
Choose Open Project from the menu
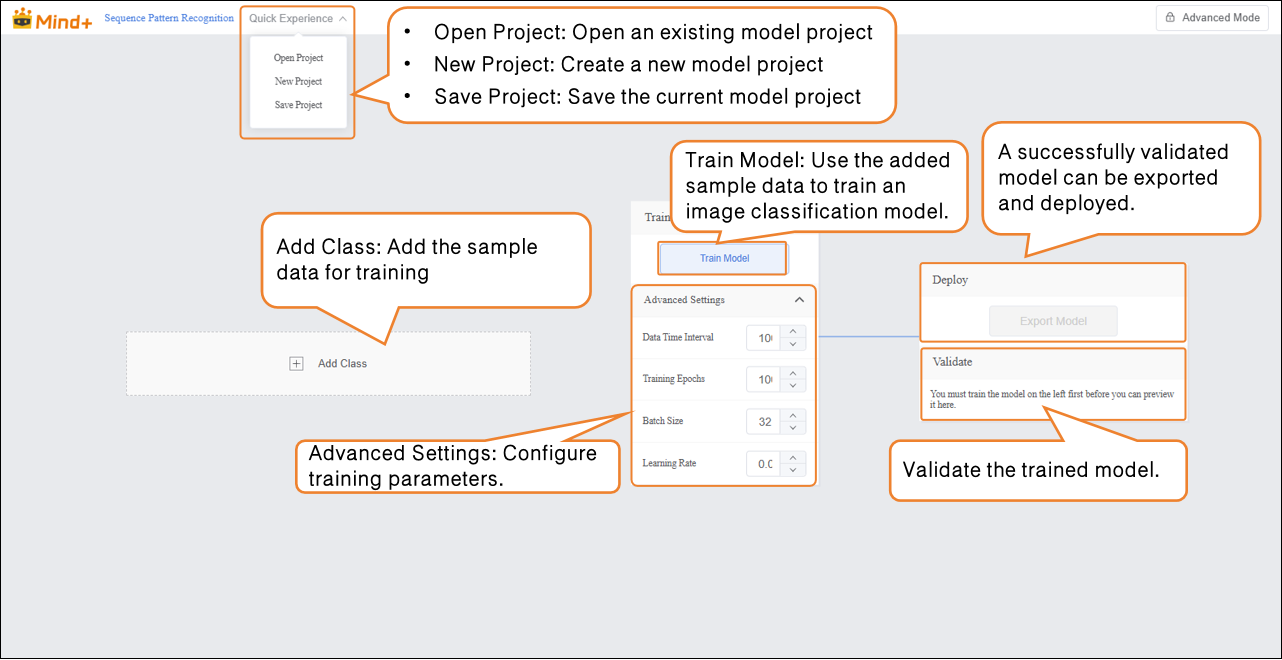(x=298, y=58)
